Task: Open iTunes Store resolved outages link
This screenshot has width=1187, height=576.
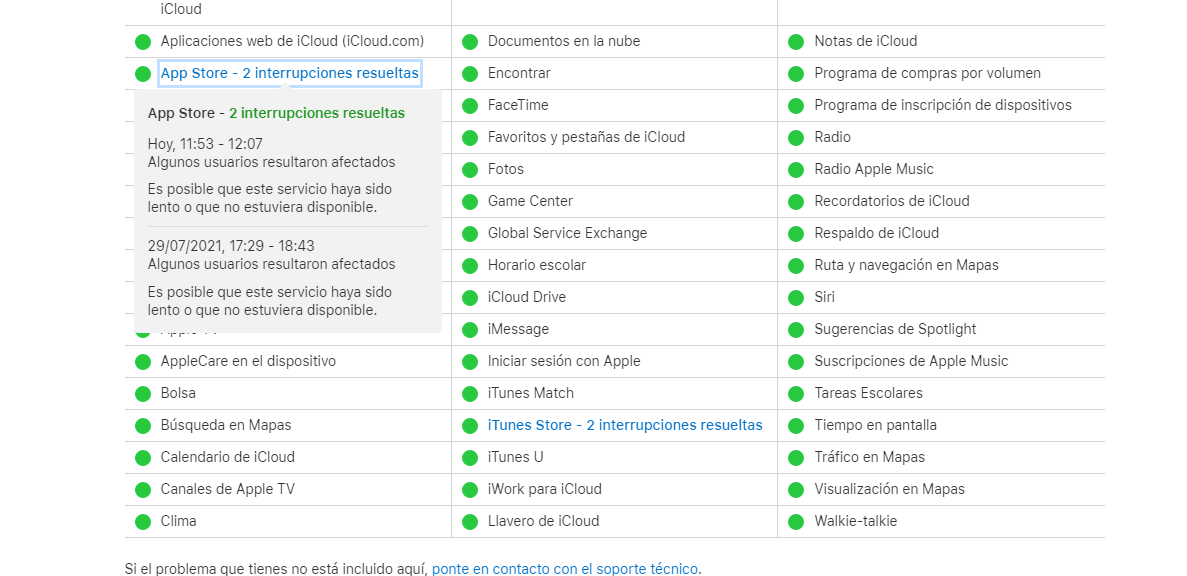Action: pos(625,425)
